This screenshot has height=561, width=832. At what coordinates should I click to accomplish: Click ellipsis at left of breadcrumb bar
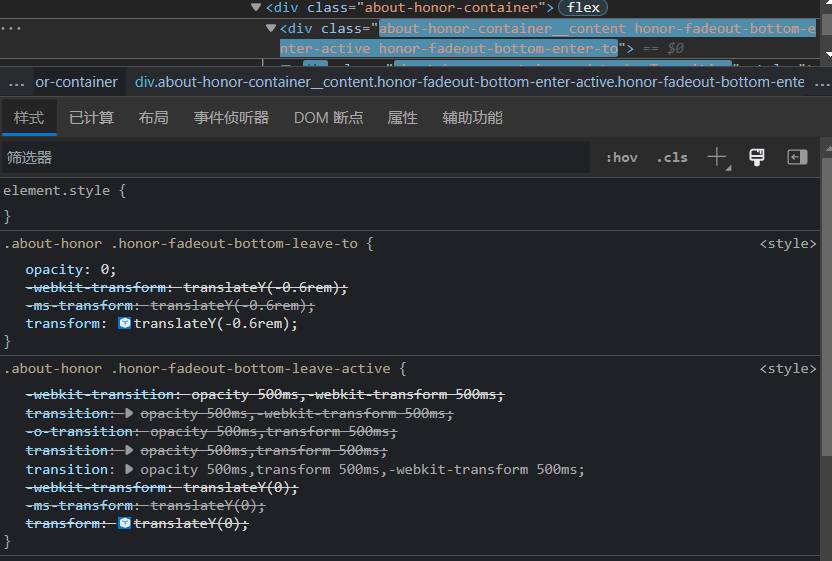click(16, 82)
